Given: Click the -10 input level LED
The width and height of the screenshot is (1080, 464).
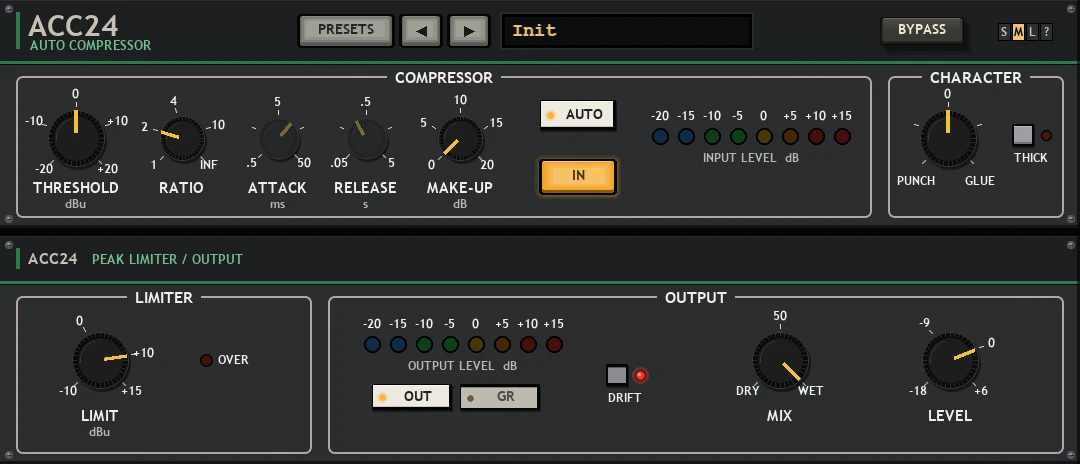Looking at the screenshot, I should pyautogui.click(x=712, y=136).
